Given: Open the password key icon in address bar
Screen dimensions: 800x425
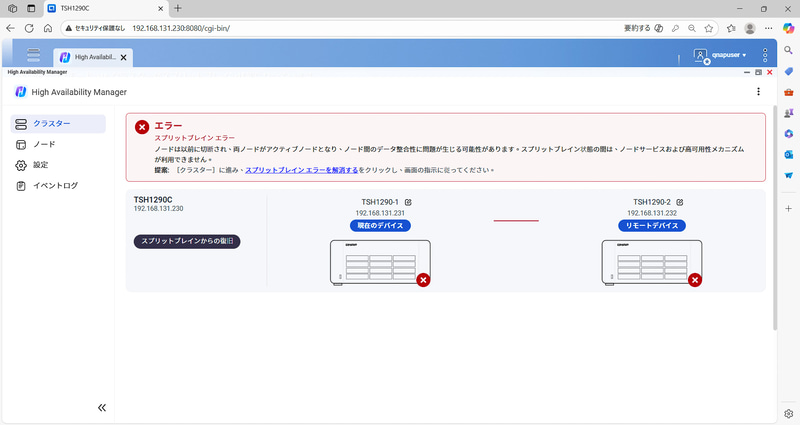Looking at the screenshot, I should 676,28.
